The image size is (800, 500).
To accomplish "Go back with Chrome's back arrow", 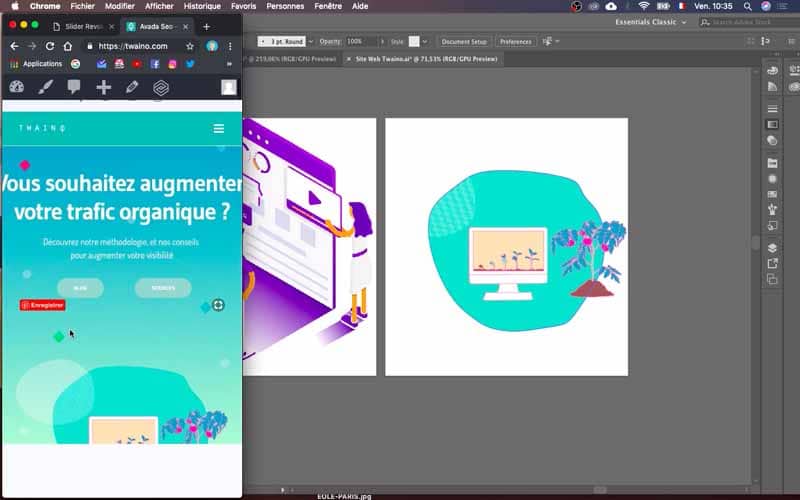I will pos(14,46).
